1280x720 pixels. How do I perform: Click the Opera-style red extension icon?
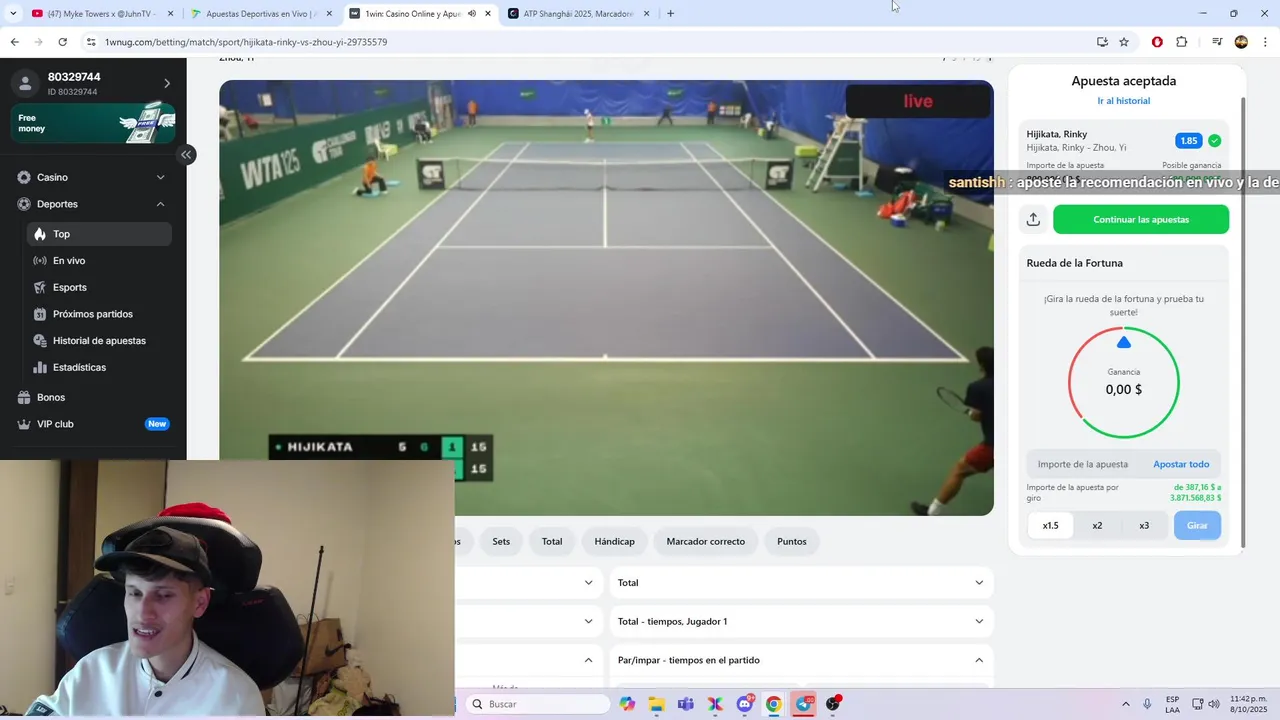(x=1157, y=42)
